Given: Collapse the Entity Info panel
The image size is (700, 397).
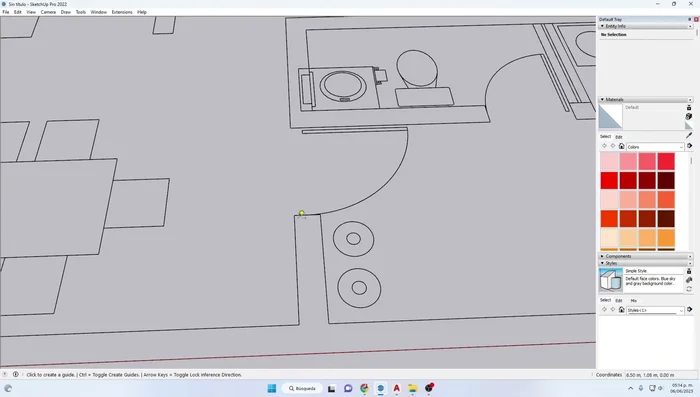Looking at the screenshot, I should pyautogui.click(x=602, y=26).
